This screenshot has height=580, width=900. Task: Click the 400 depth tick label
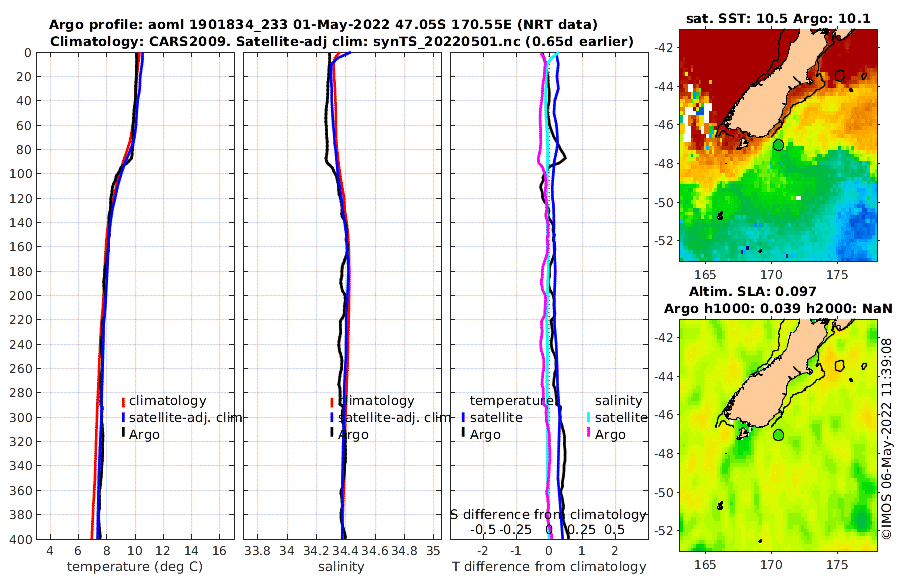pyautogui.click(x=21, y=540)
